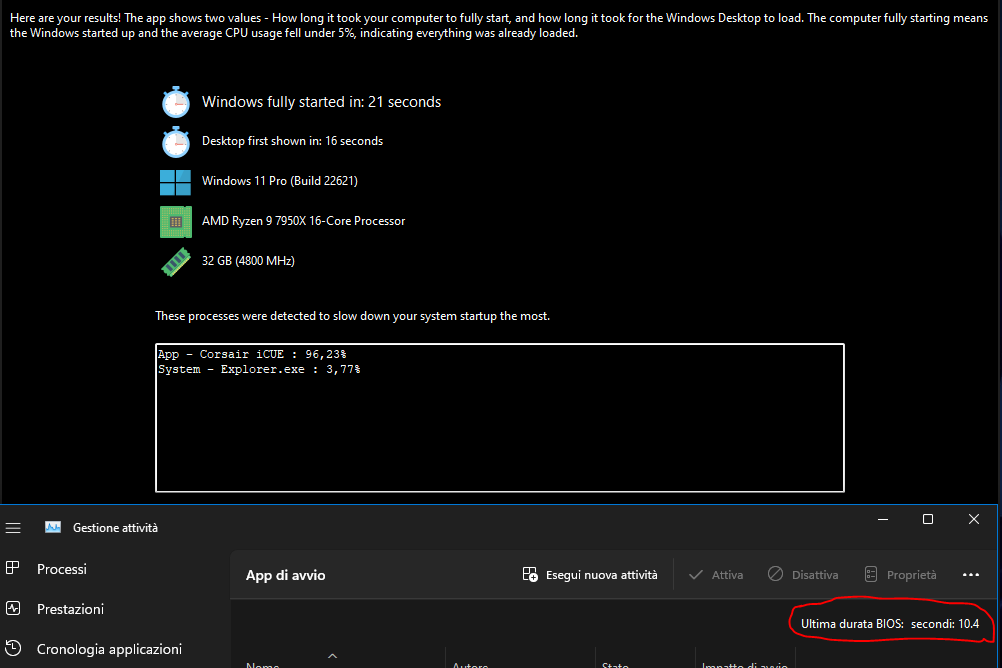Click the Windows fully started in 21 seconds text

321,102
